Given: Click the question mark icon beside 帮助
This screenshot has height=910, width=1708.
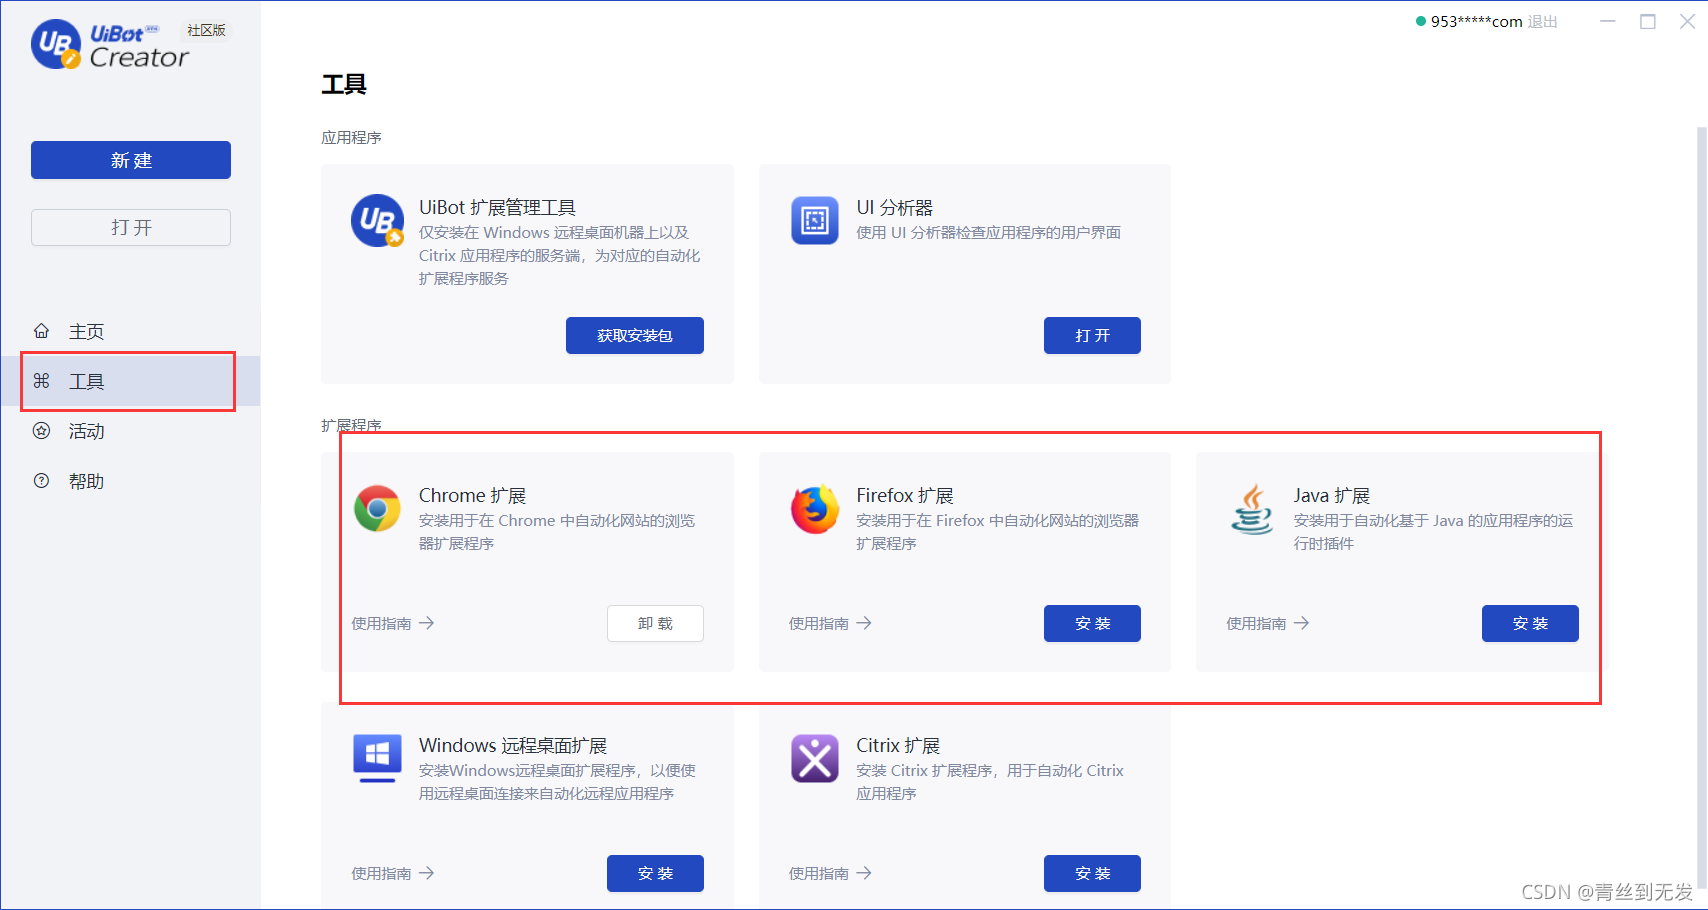Looking at the screenshot, I should tap(41, 481).
